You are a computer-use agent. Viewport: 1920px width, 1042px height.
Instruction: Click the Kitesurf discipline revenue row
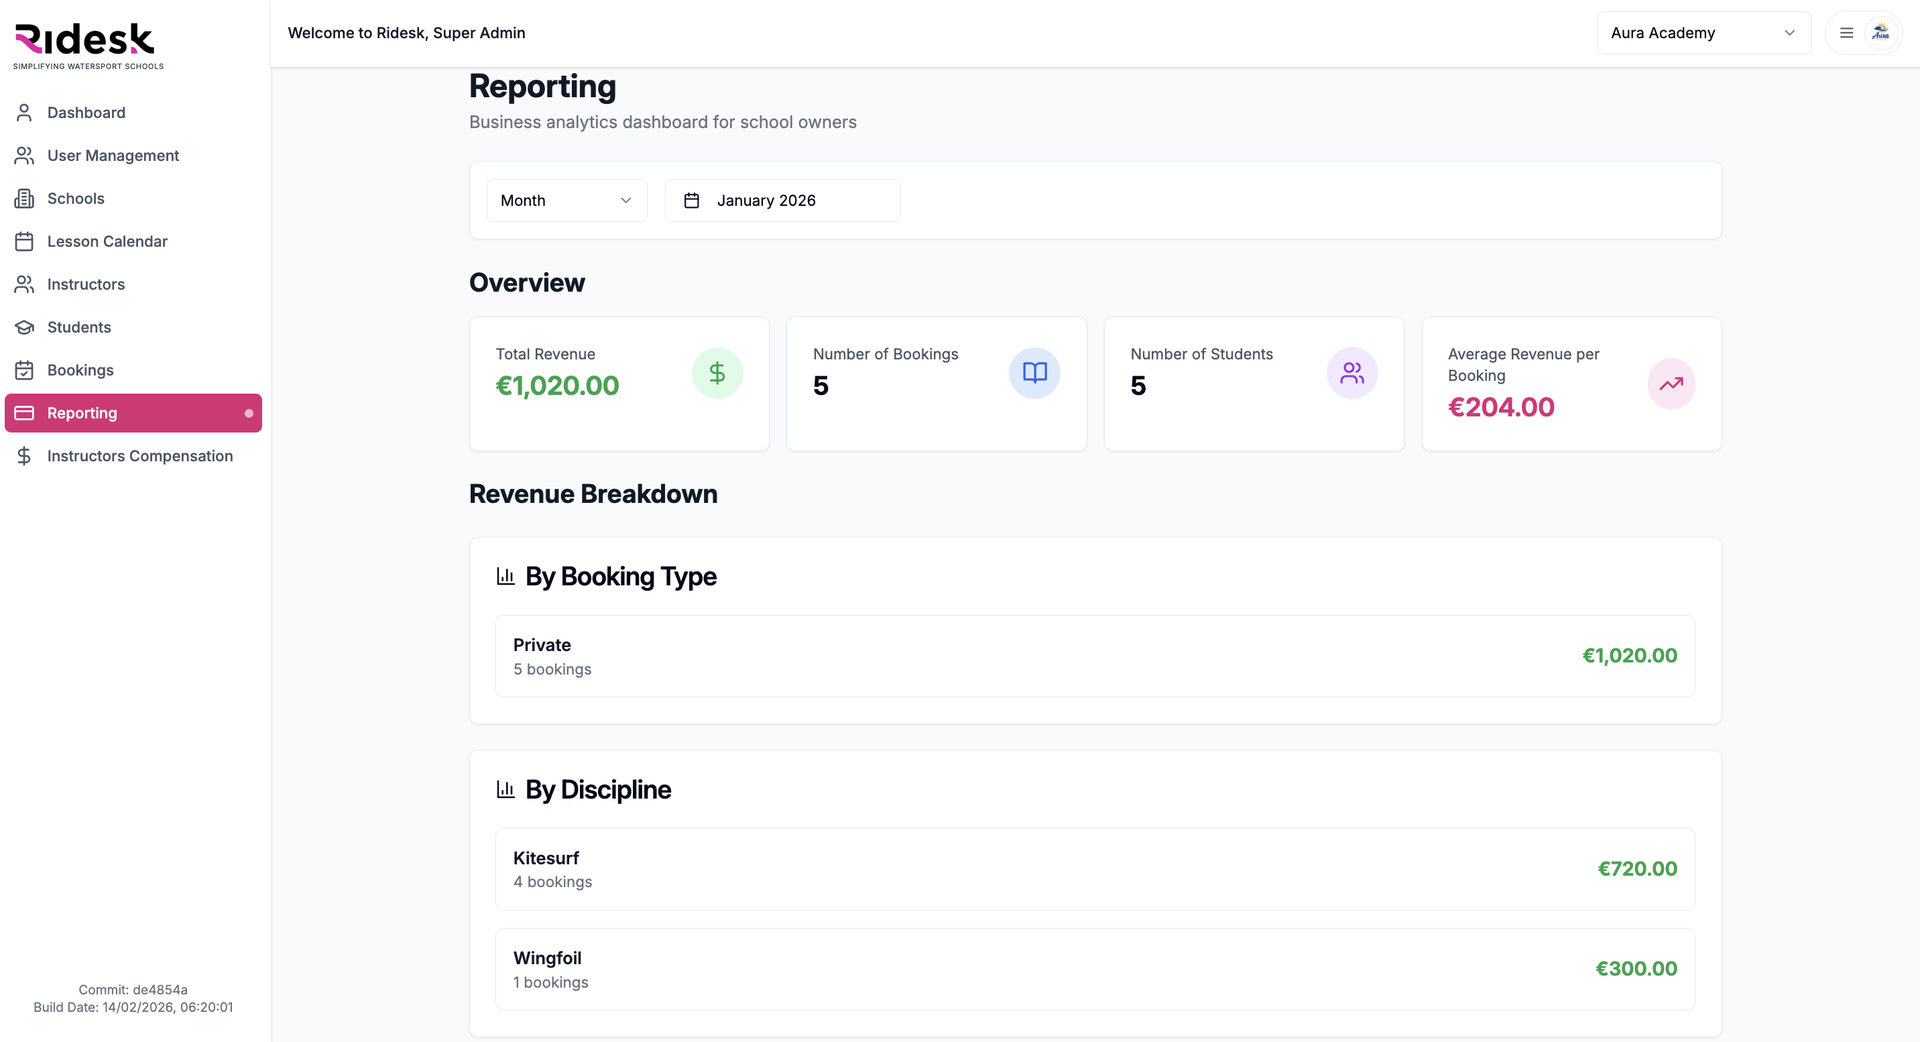click(1094, 869)
